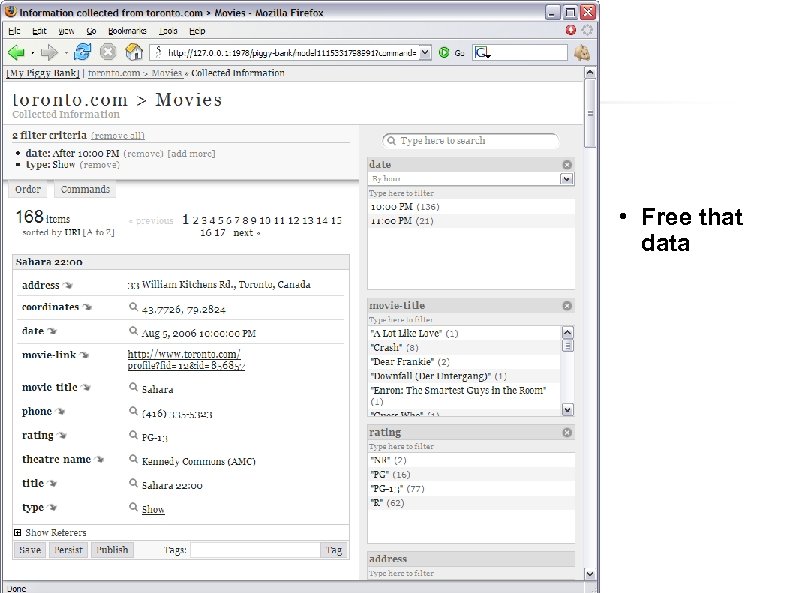Select "Dear Frankie" (2) in movie-title list

point(465,362)
